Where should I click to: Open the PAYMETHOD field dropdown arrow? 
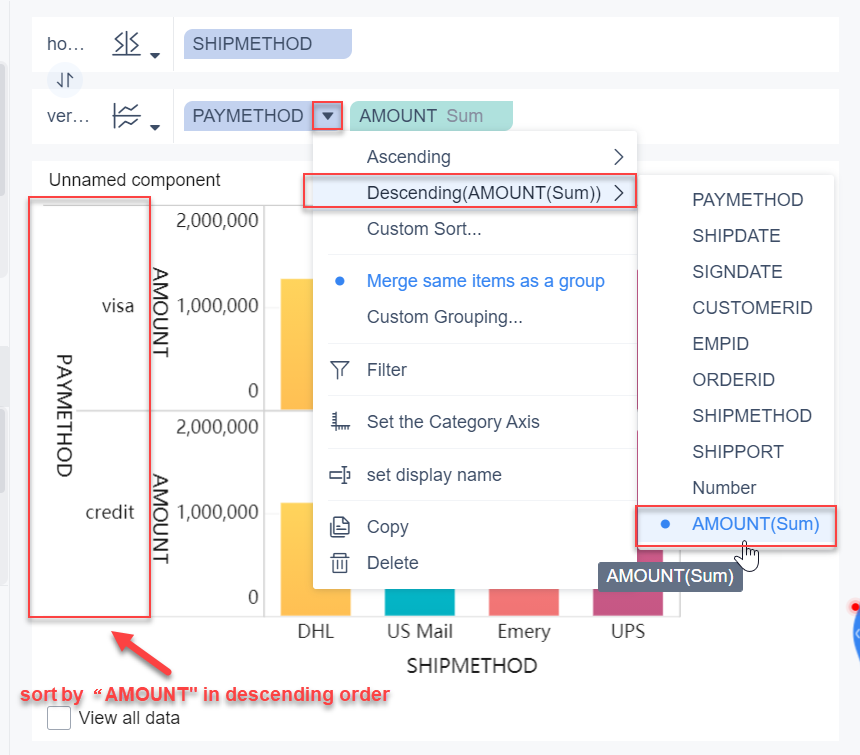(x=327, y=116)
